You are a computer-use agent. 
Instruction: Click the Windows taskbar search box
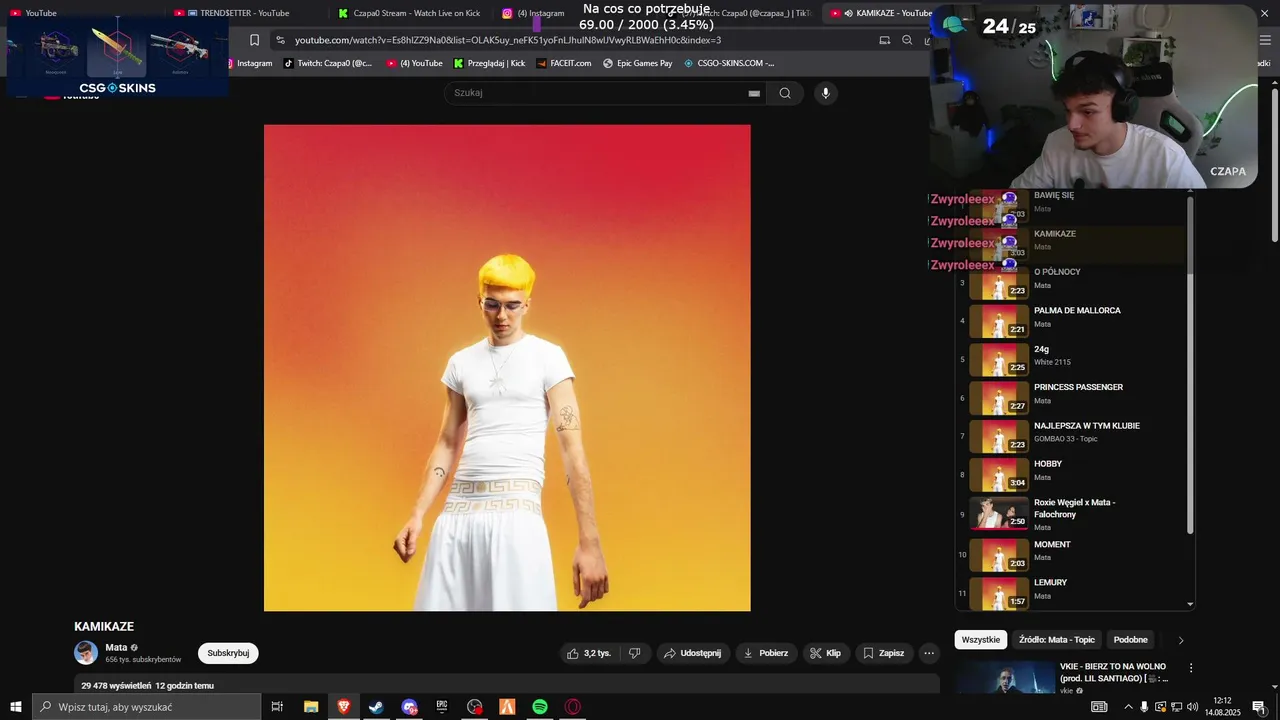click(146, 707)
